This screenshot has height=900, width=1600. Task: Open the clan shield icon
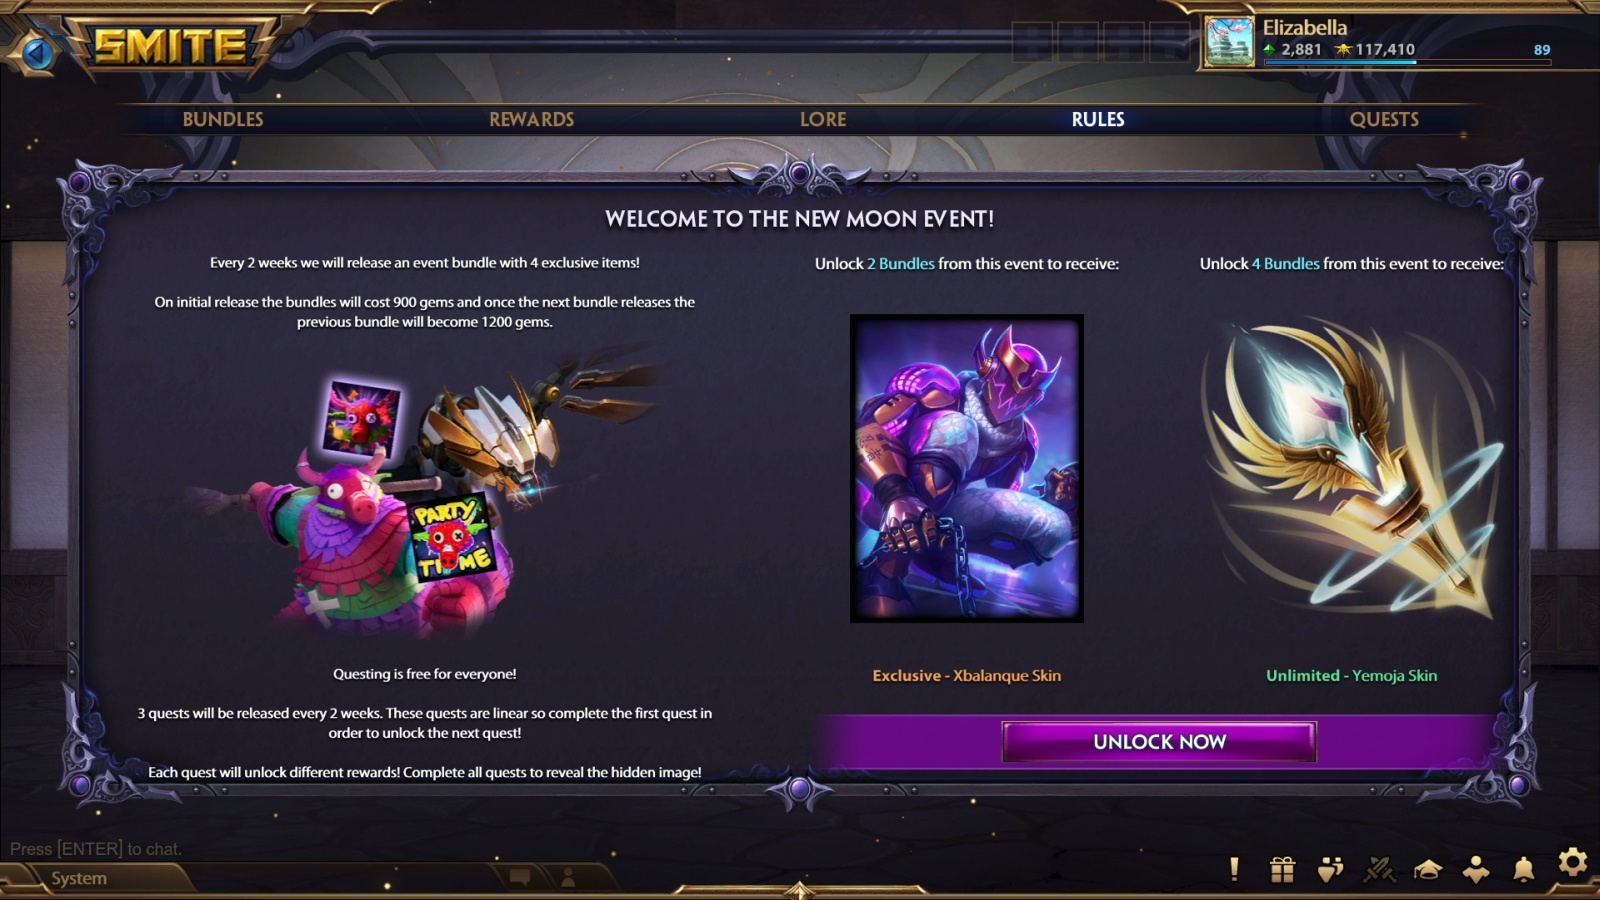(x=1330, y=870)
